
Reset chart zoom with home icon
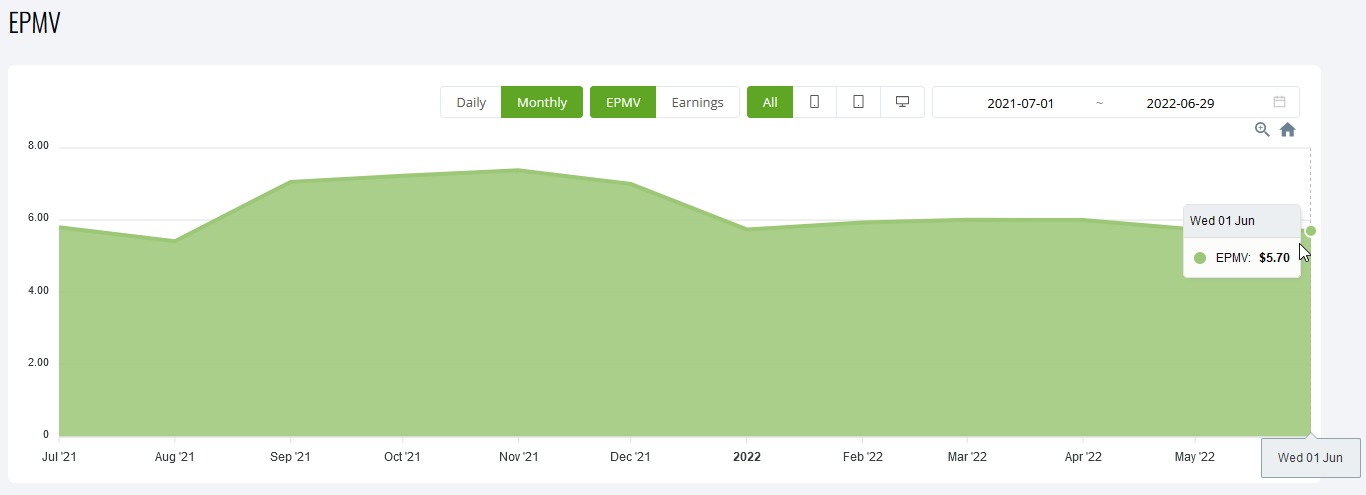click(1288, 130)
